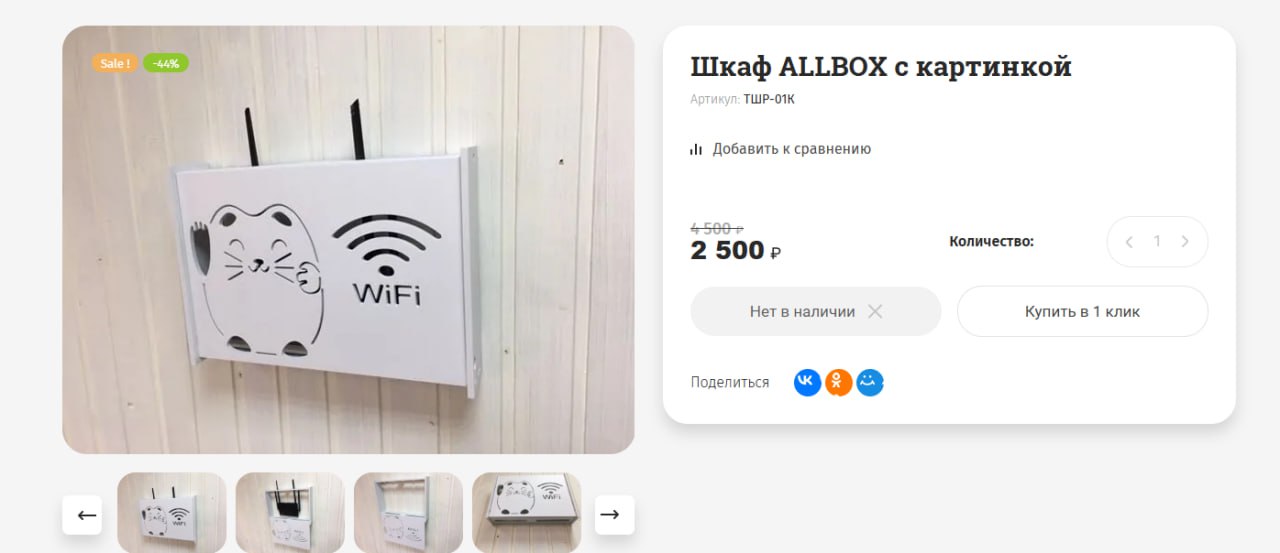The width and height of the screenshot is (1280, 553).
Task: Show previous thumbnails with the left arrow
Action: click(x=87, y=515)
